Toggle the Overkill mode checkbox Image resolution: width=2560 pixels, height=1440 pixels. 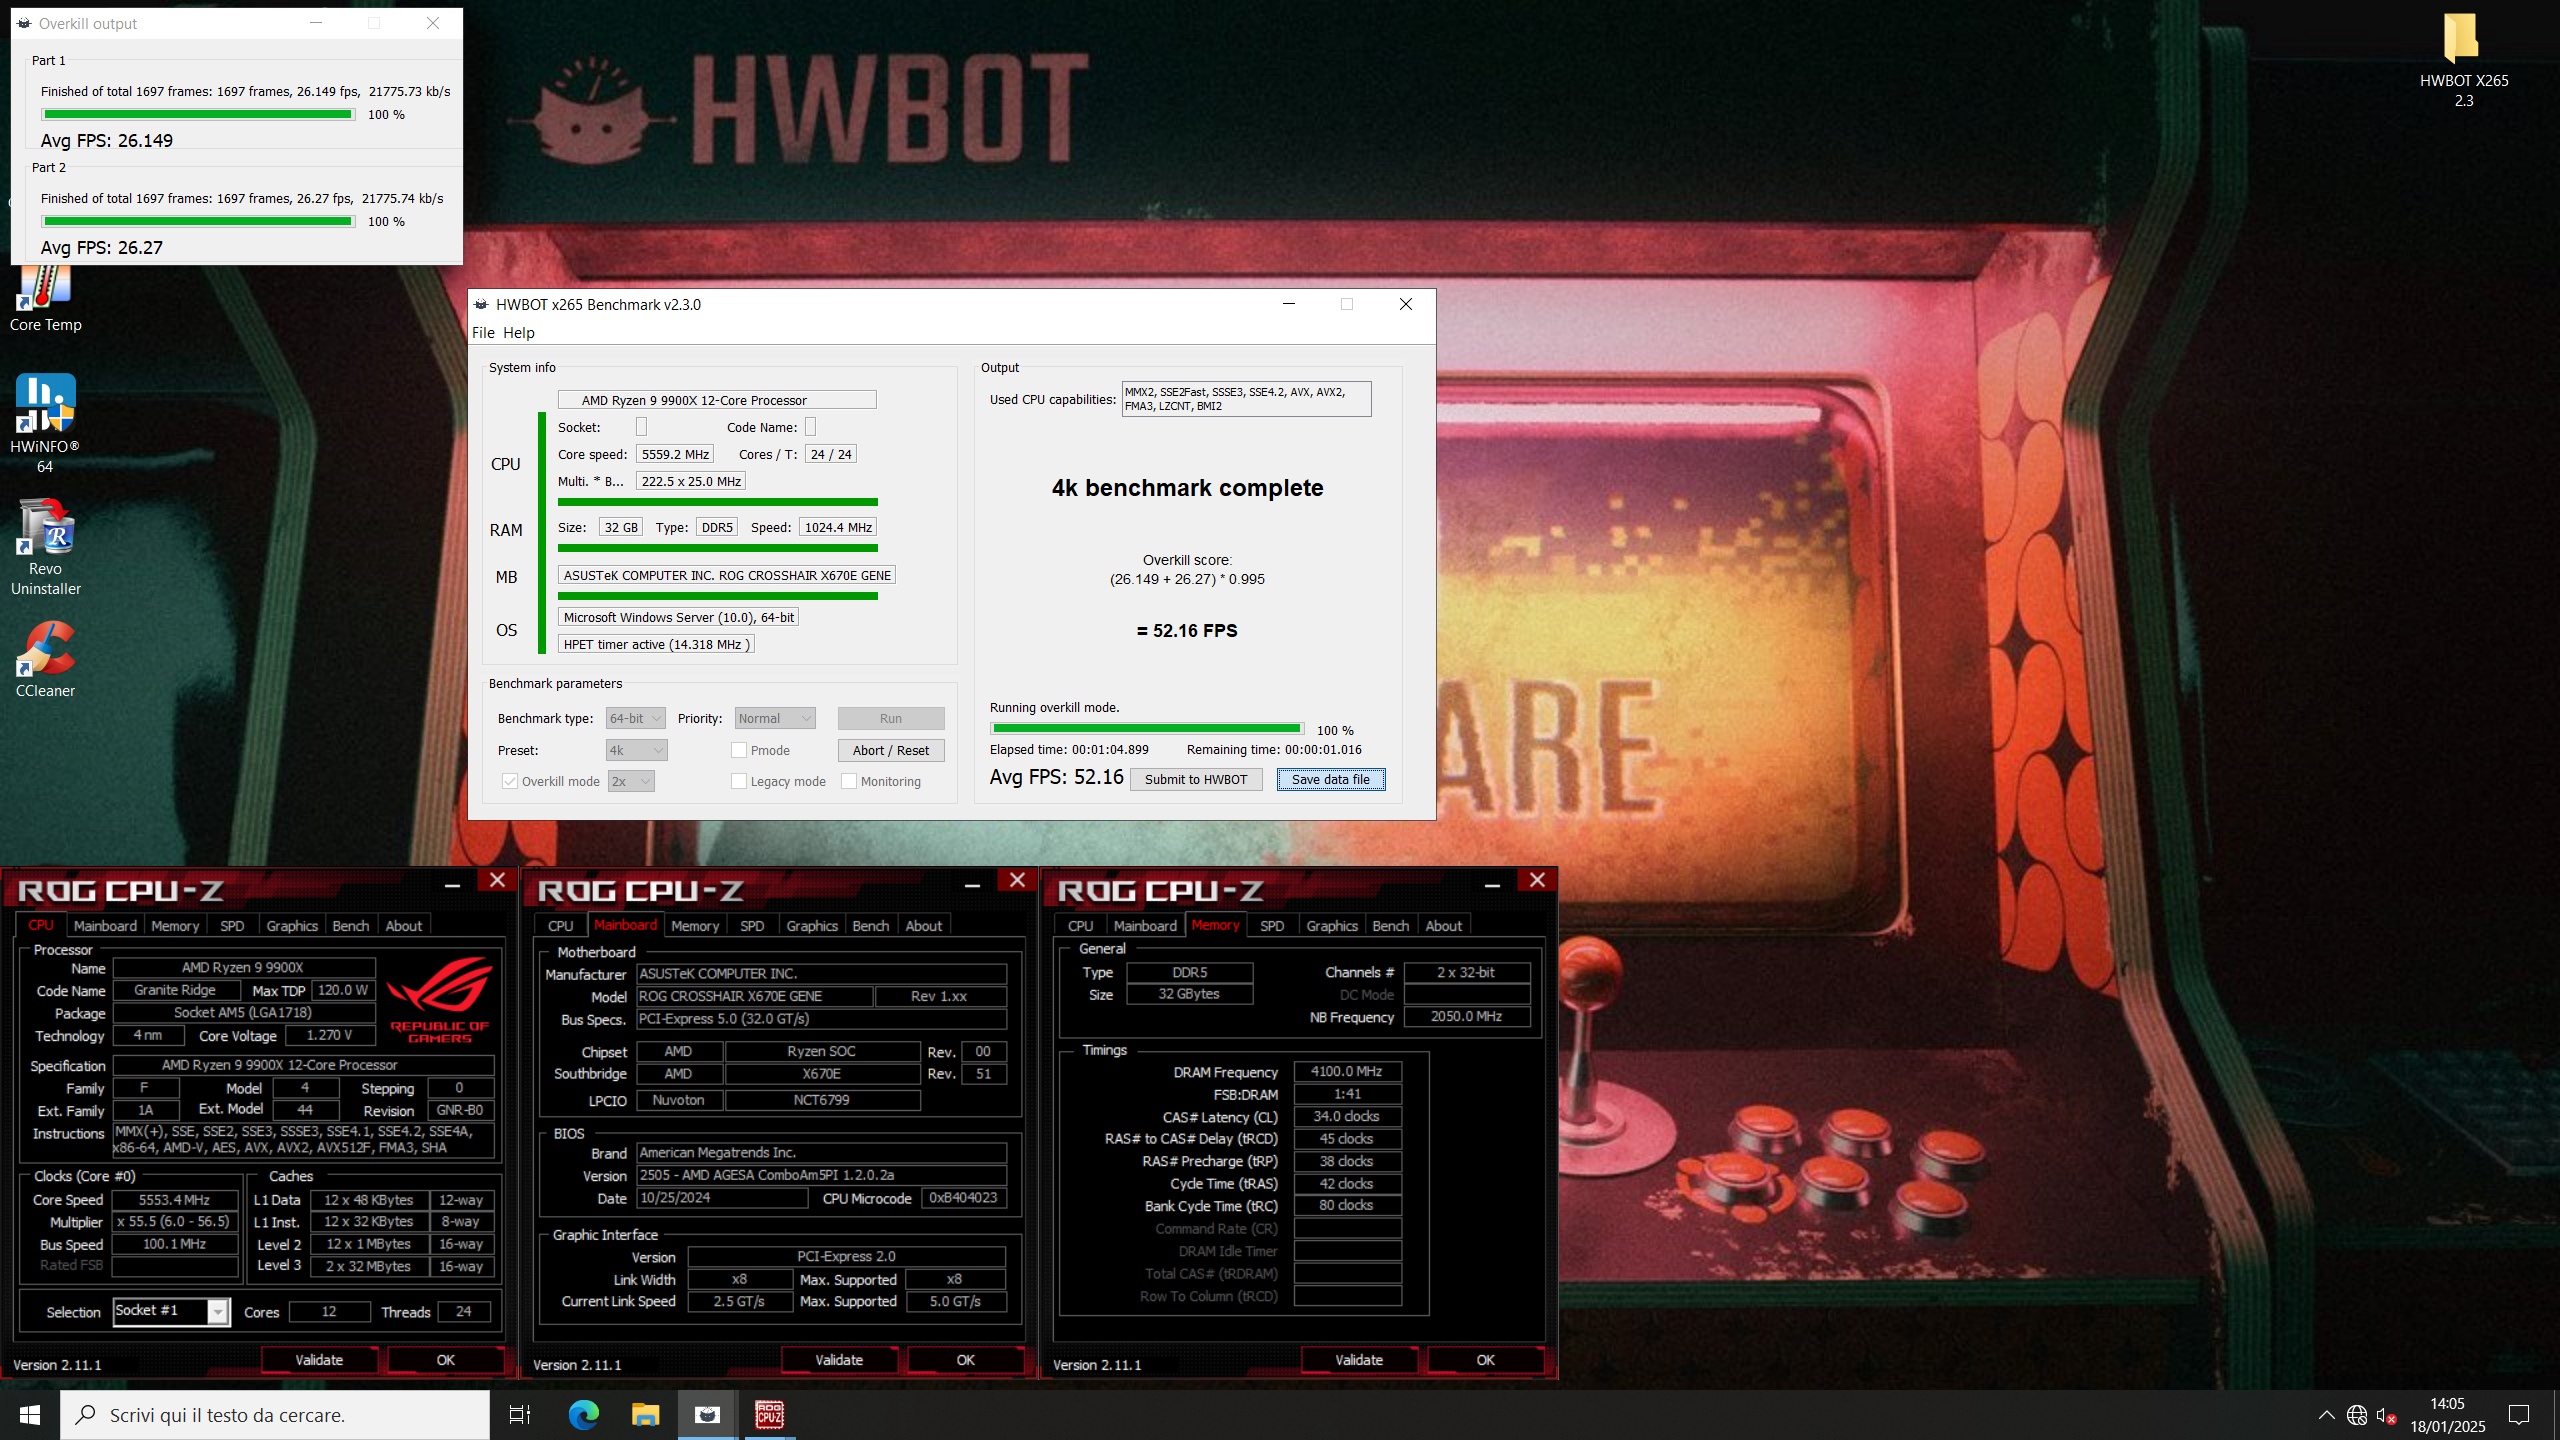click(x=510, y=781)
